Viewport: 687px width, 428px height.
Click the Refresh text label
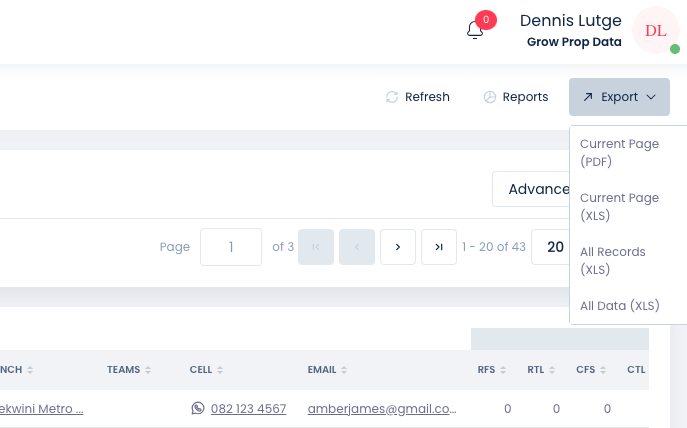pyautogui.click(x=427, y=97)
